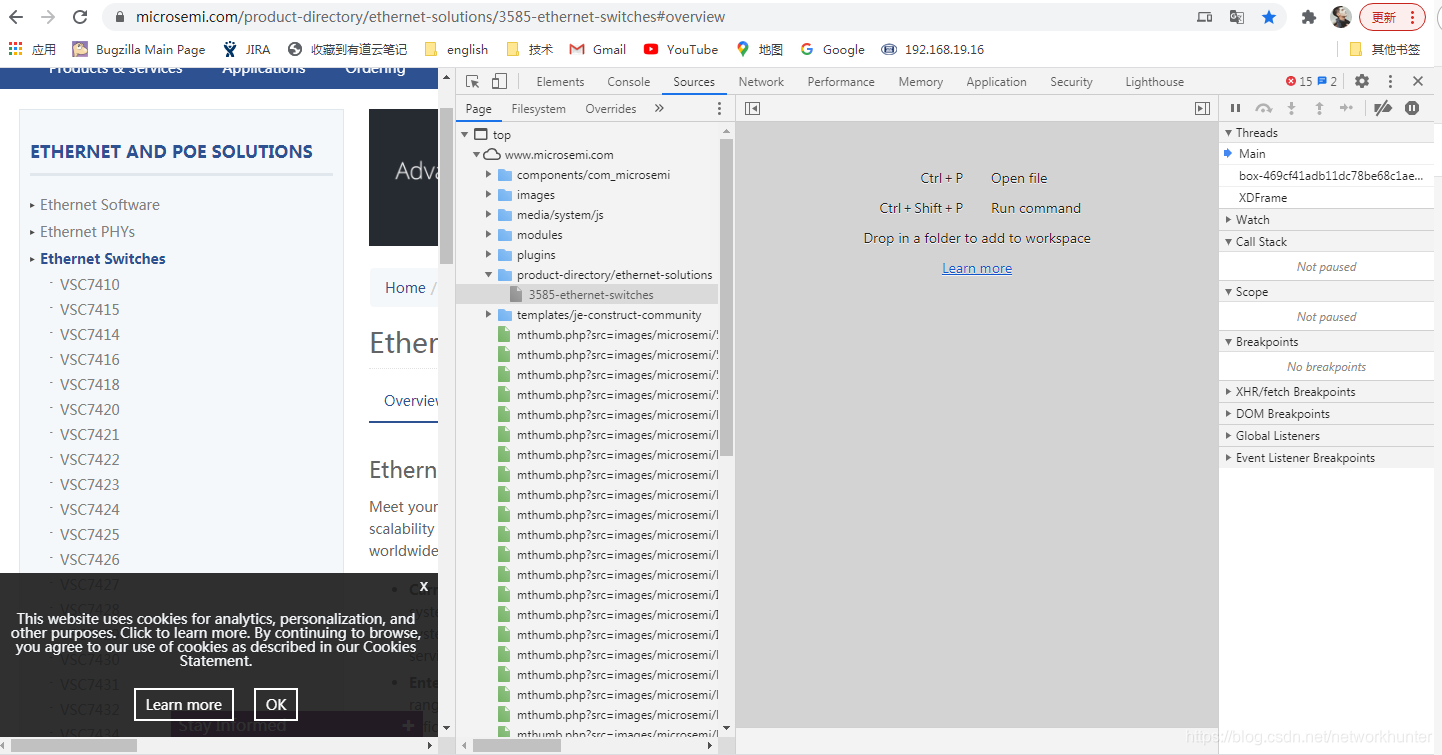Screen dimensions: 1442x755
Task: Expand Event Listener Breakpoints section
Action: point(1326,458)
